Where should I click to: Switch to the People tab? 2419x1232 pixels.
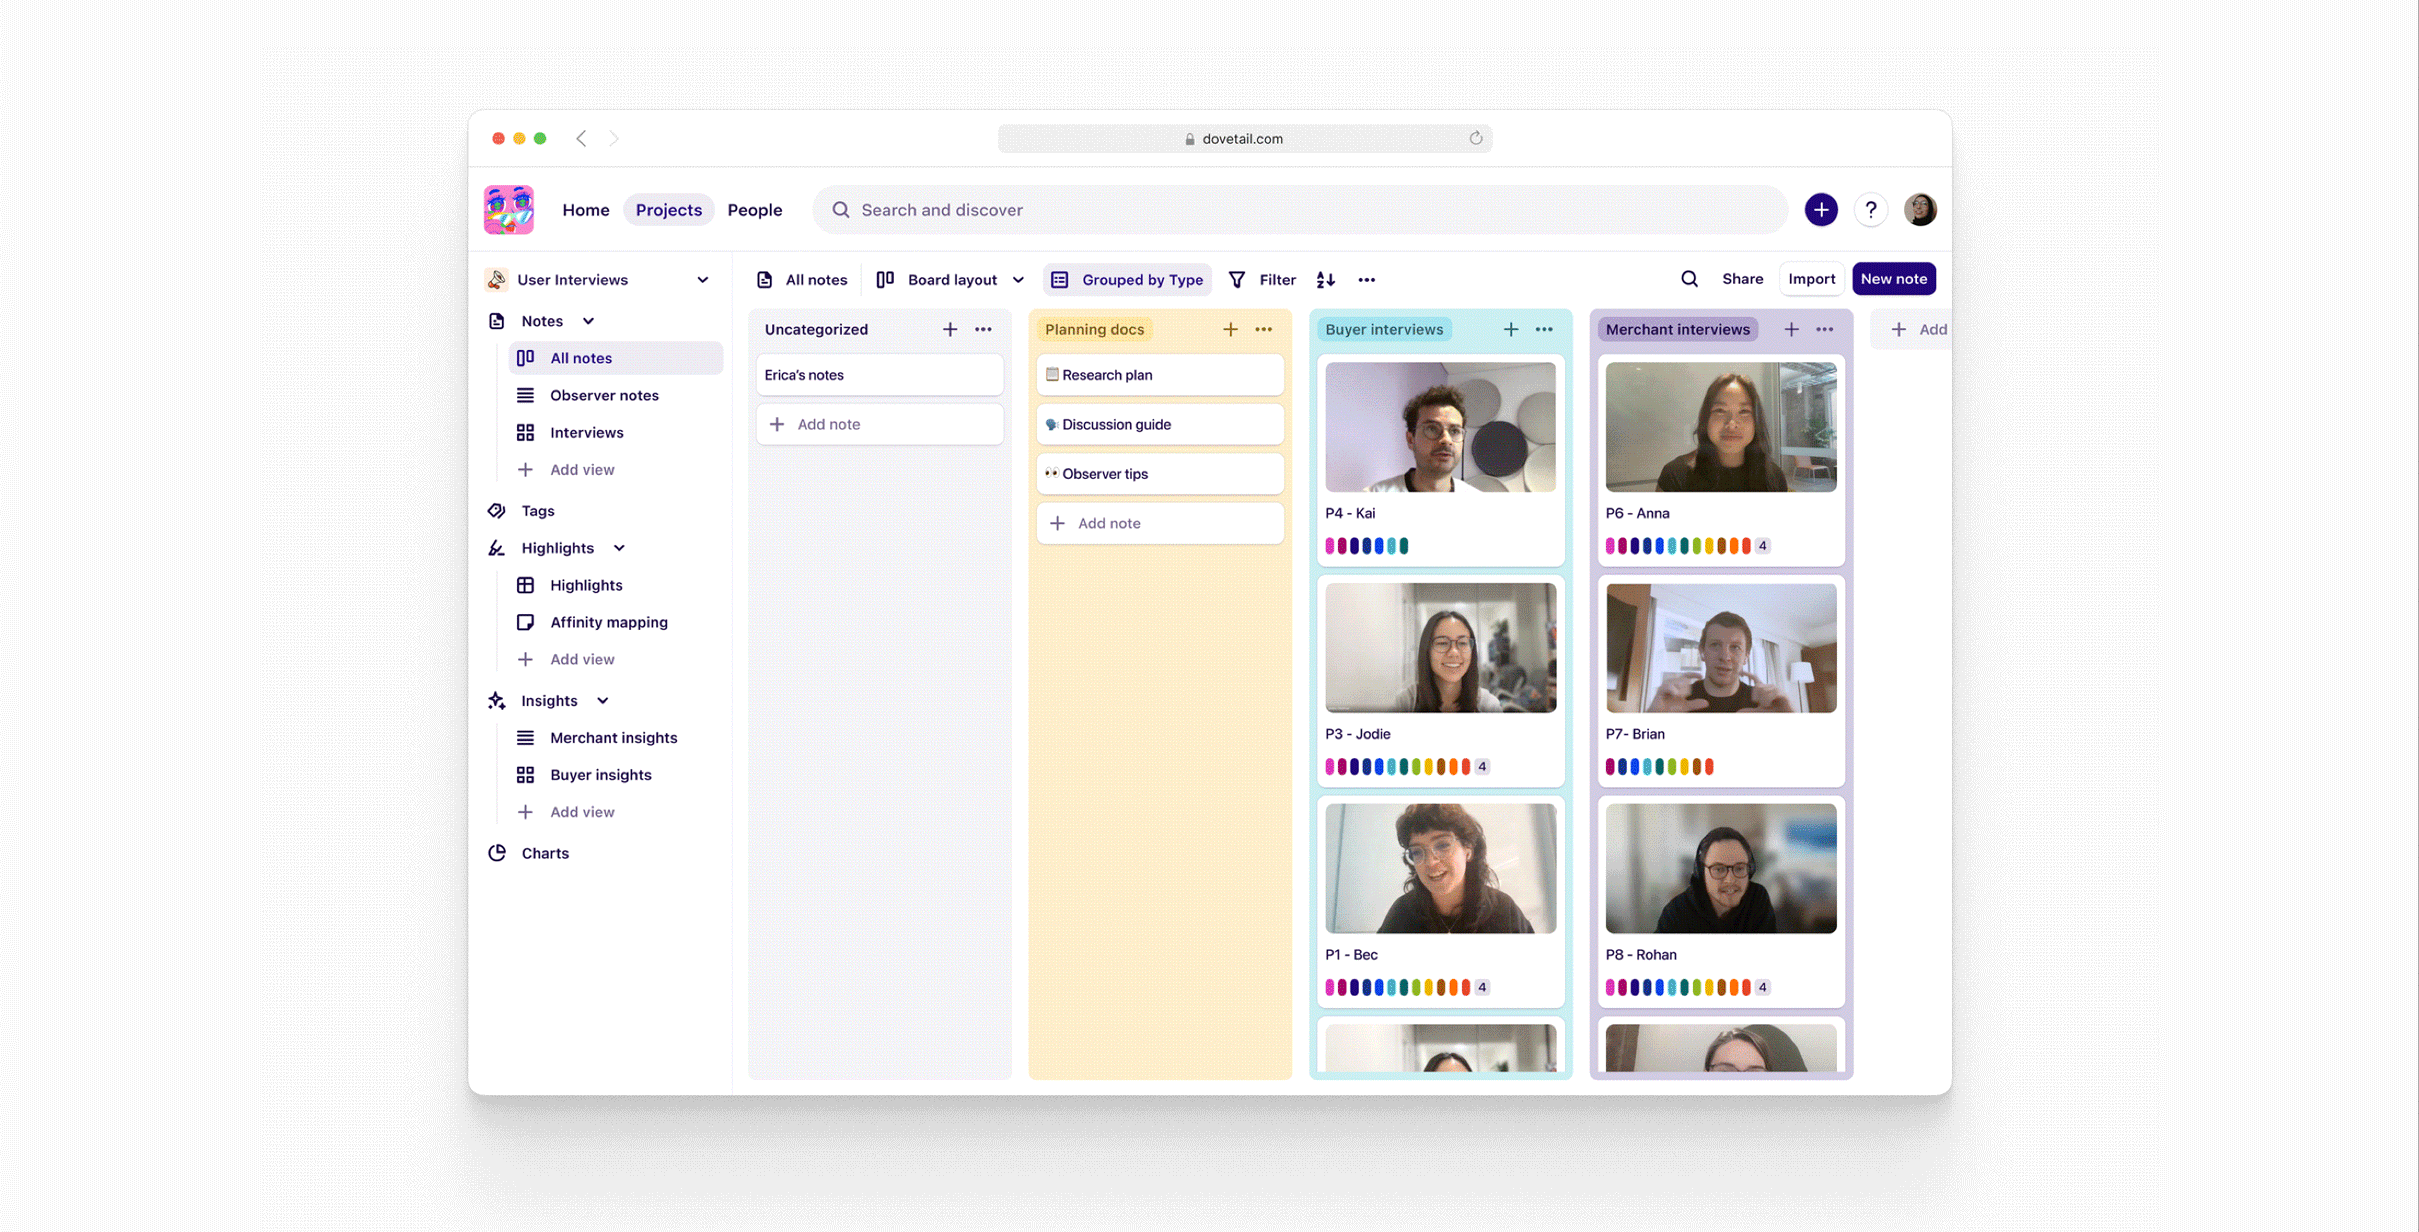(754, 210)
